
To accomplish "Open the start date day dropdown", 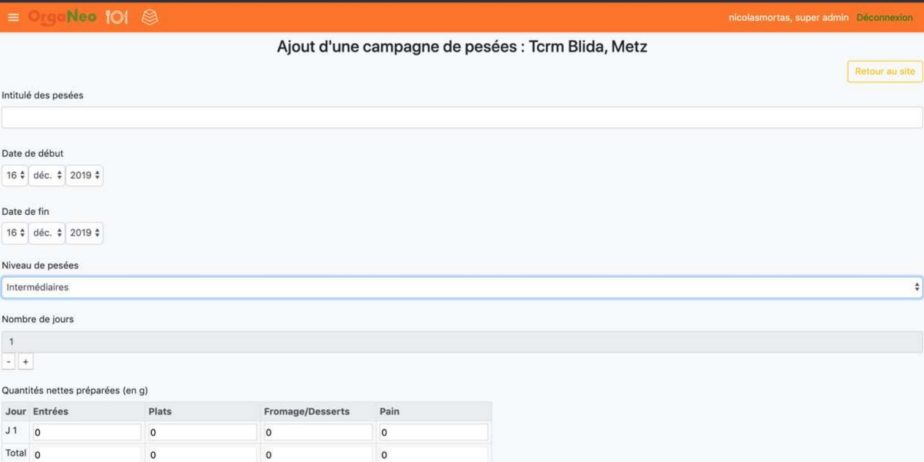I will tap(15, 175).
